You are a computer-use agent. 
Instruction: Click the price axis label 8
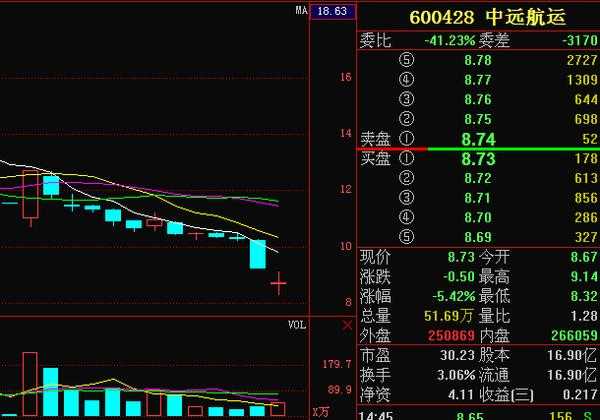348,302
